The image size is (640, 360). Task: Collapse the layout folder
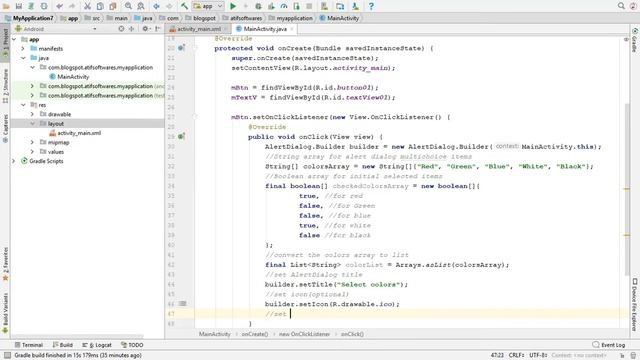point(32,124)
